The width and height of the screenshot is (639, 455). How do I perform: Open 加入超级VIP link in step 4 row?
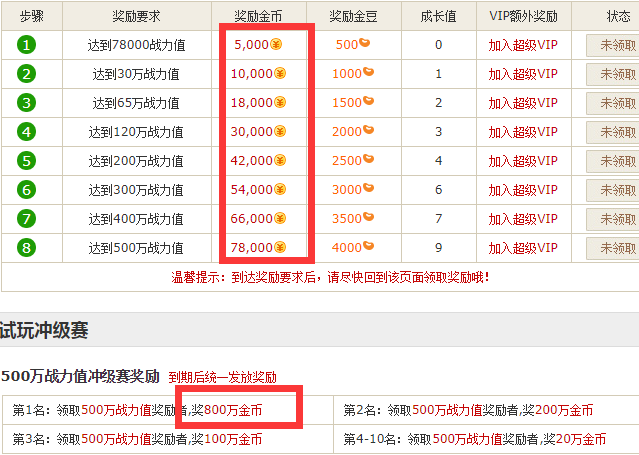523,132
